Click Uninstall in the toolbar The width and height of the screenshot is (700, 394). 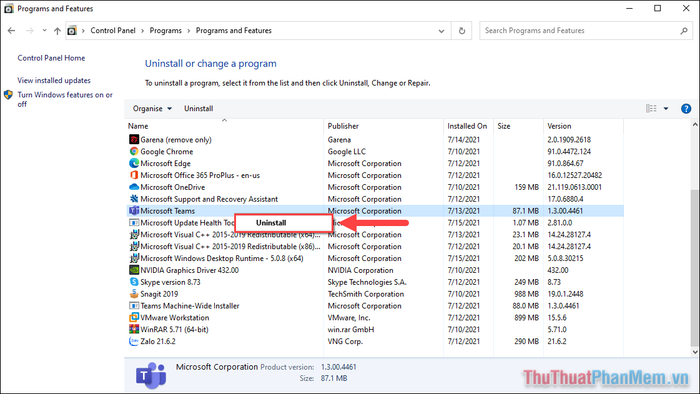click(198, 108)
